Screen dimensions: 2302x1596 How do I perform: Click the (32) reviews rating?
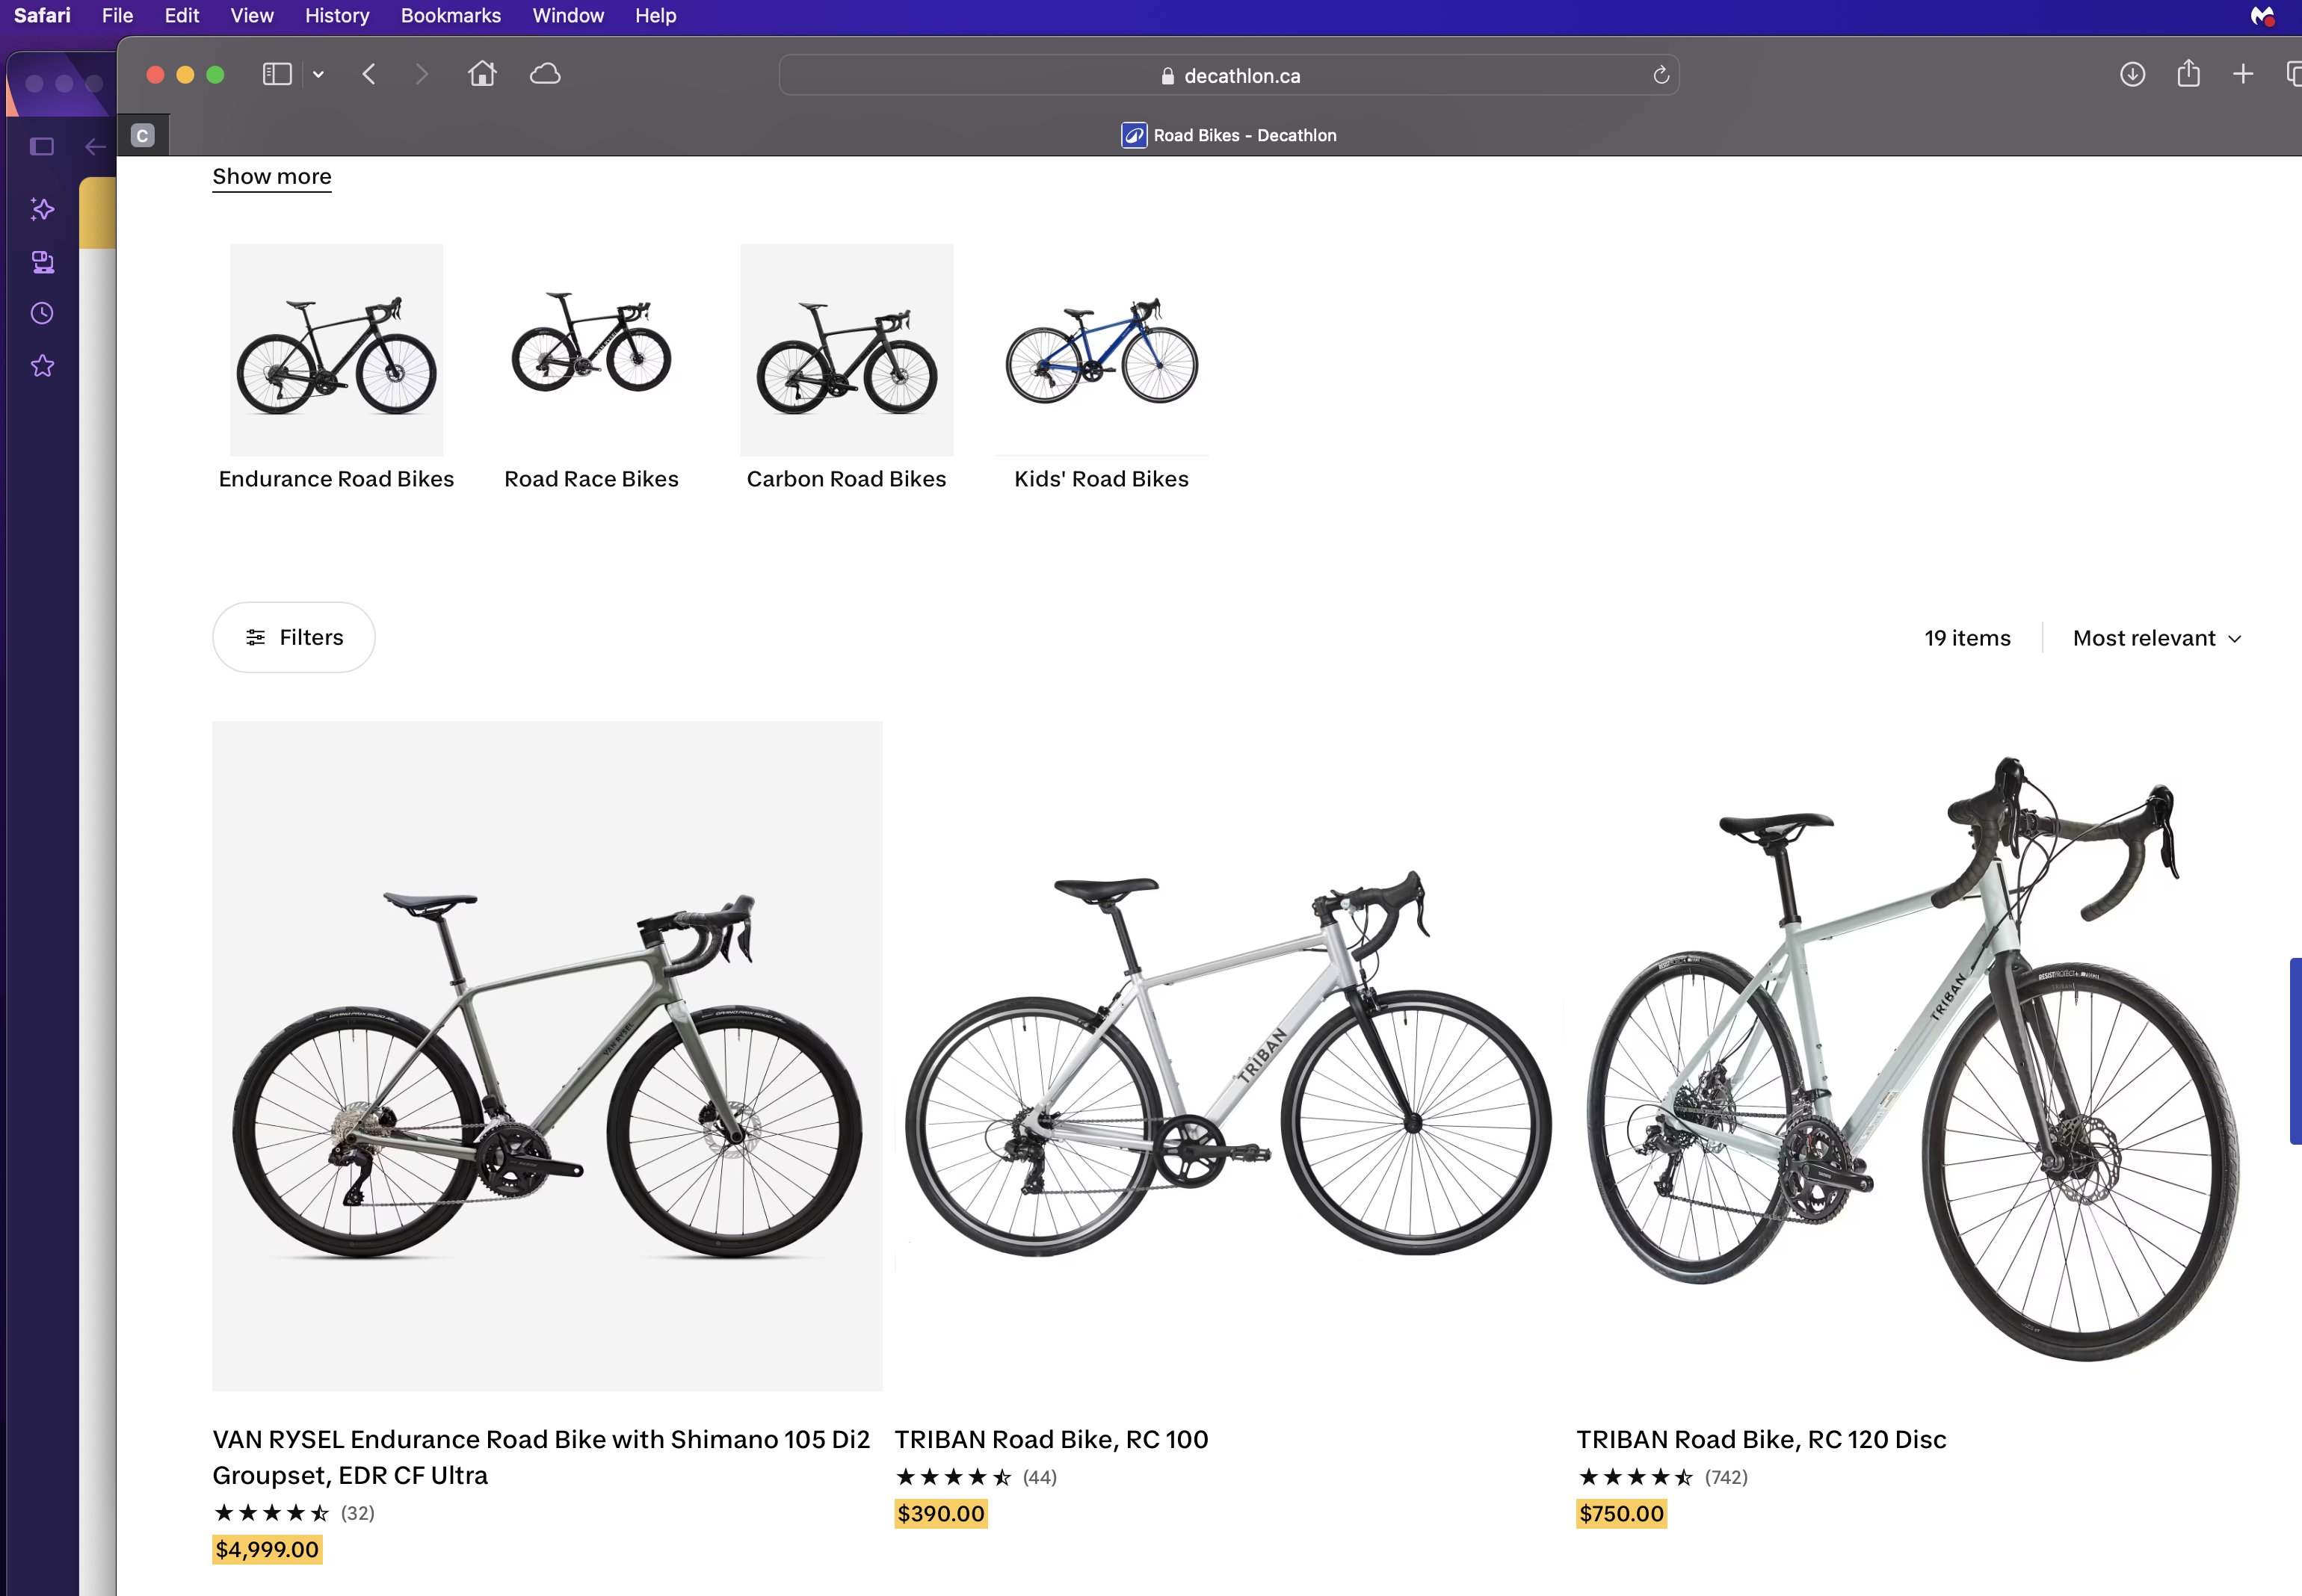pos(294,1513)
